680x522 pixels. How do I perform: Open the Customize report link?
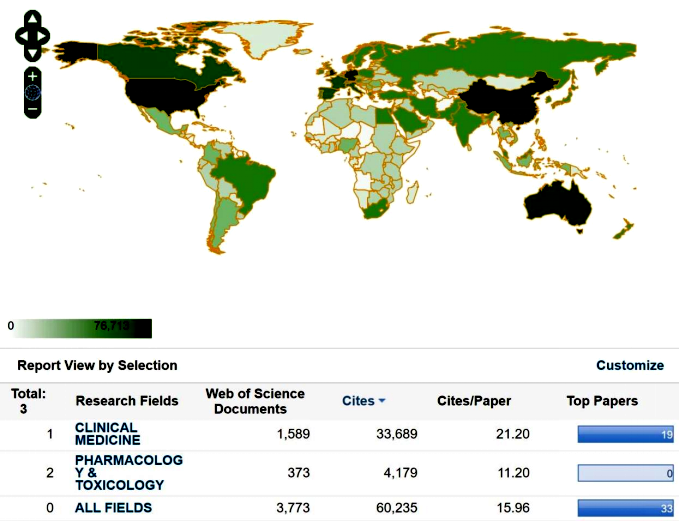[x=629, y=365]
